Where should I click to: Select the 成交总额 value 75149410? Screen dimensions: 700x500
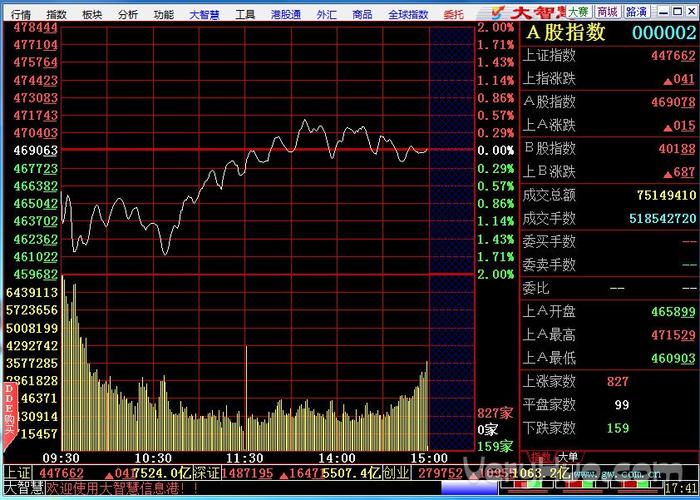point(667,195)
